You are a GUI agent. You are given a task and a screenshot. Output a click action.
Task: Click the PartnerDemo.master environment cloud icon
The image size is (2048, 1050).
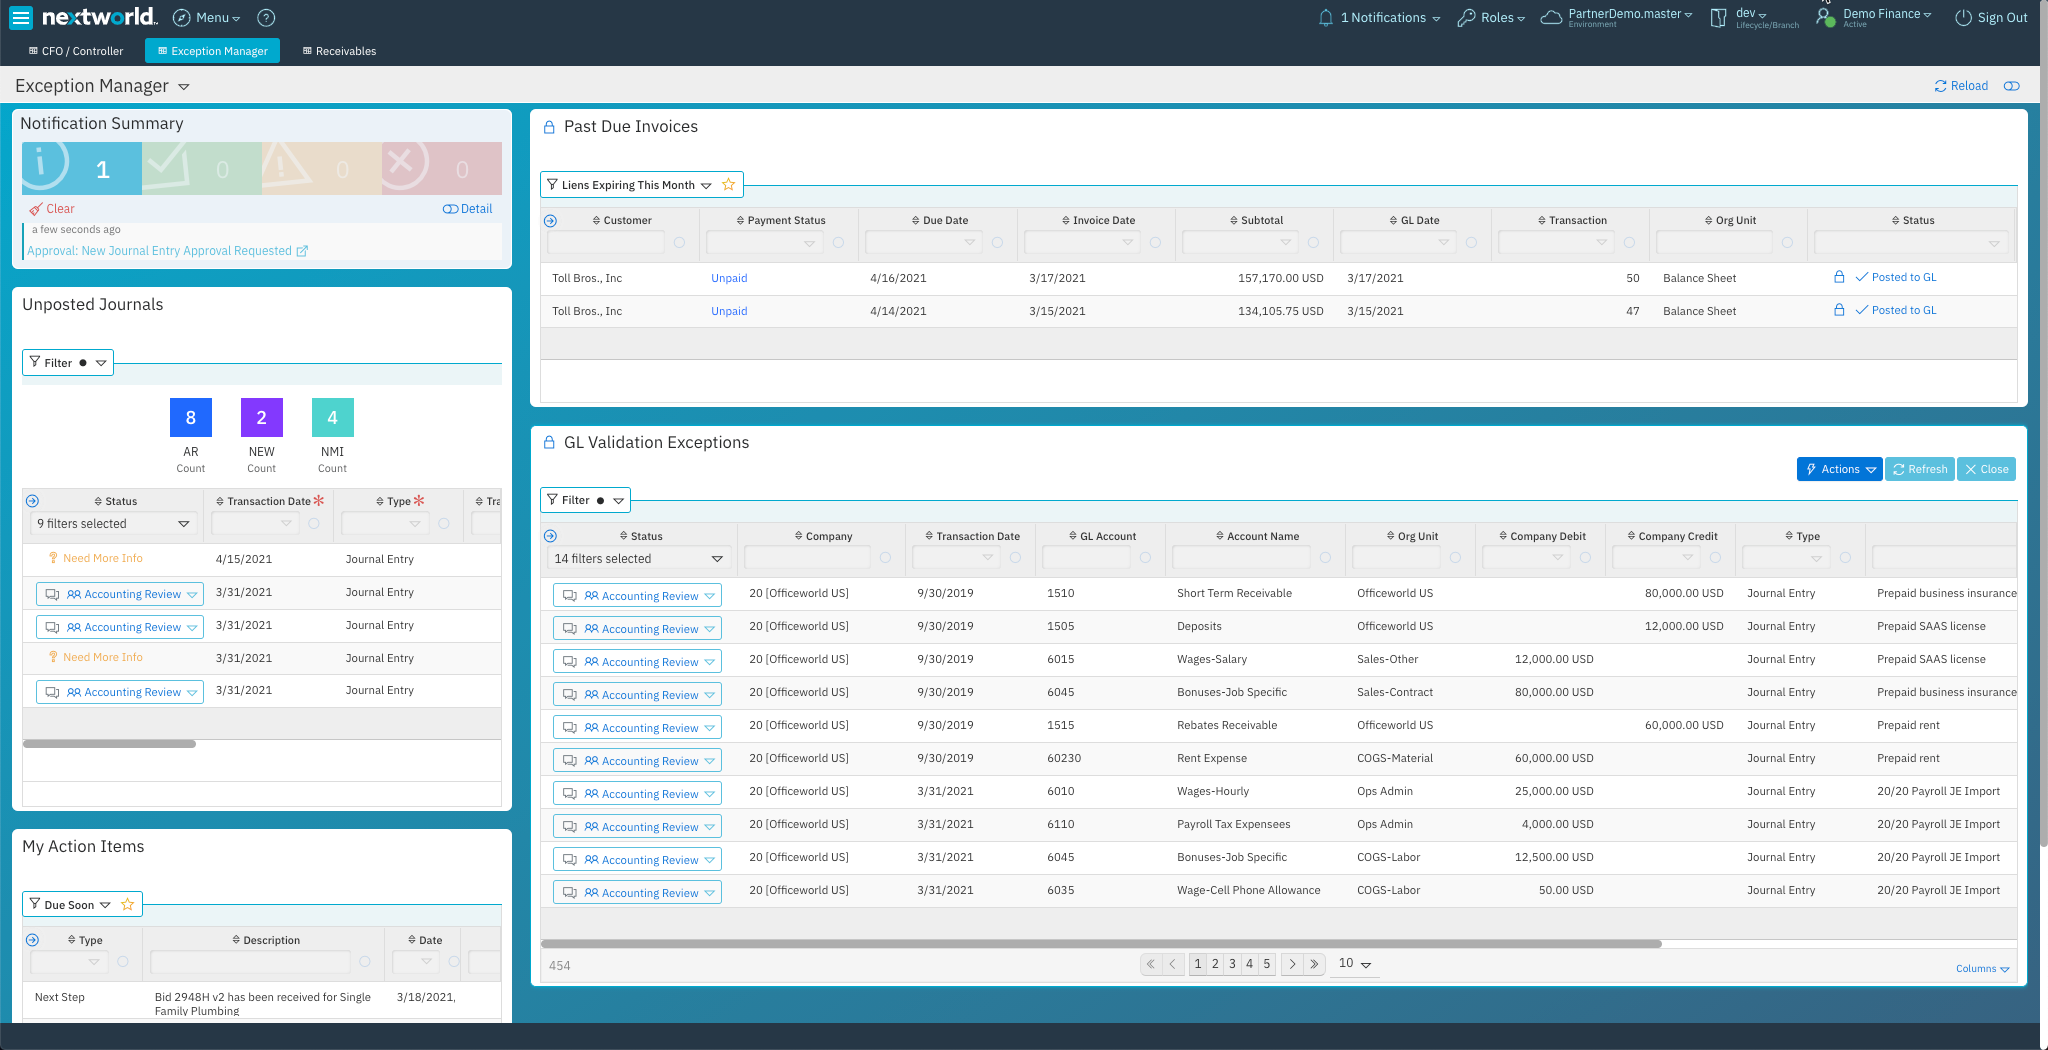pyautogui.click(x=1550, y=17)
